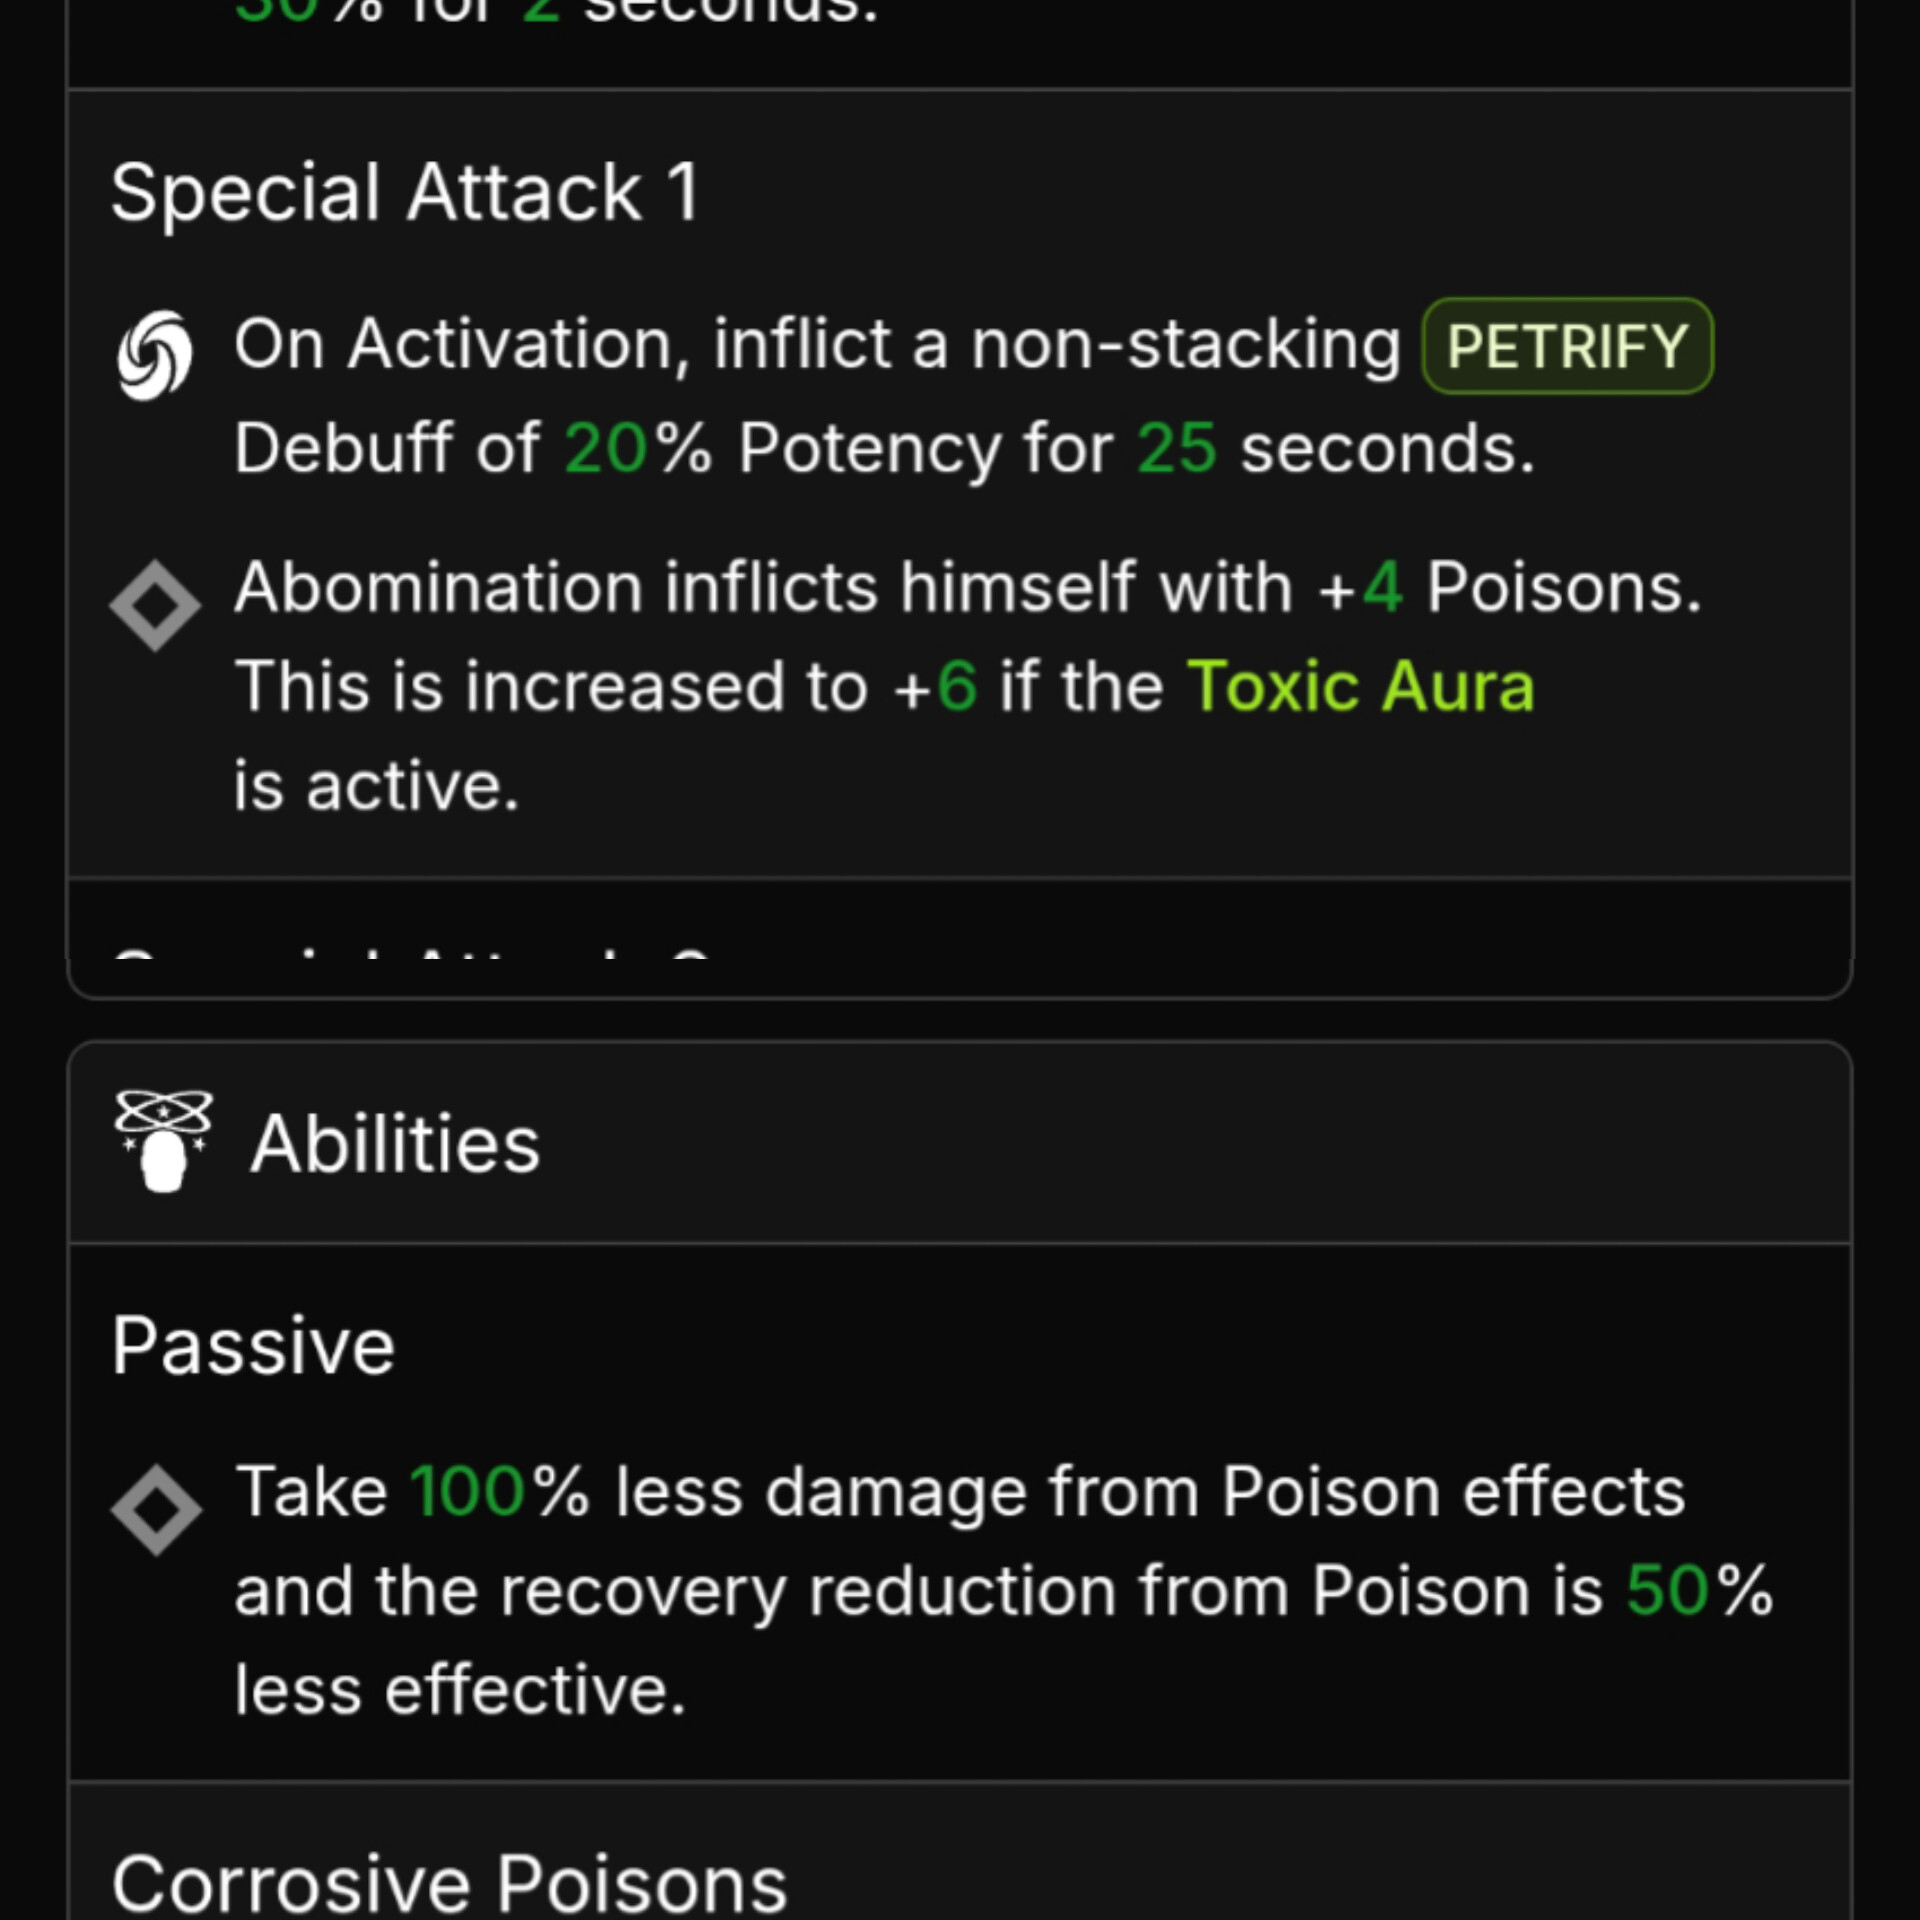Tap the green 25 seconds value

[x=1177, y=448]
